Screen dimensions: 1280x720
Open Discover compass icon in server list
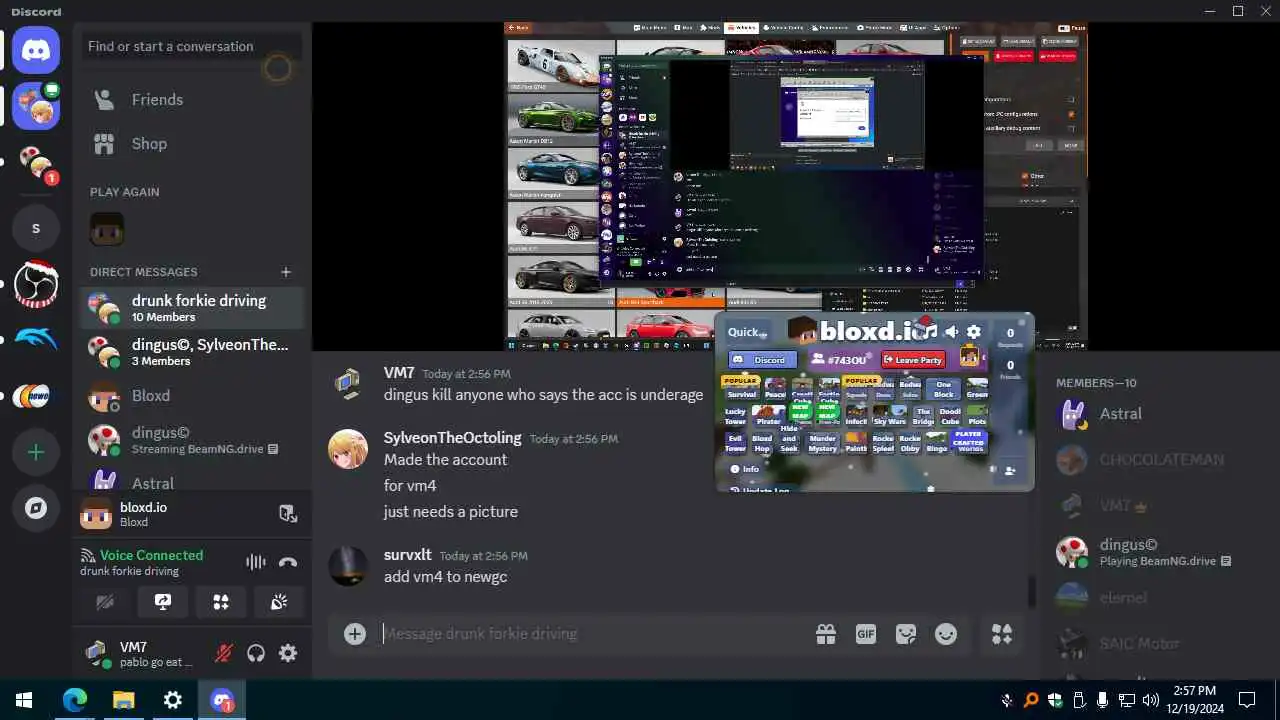[36, 508]
